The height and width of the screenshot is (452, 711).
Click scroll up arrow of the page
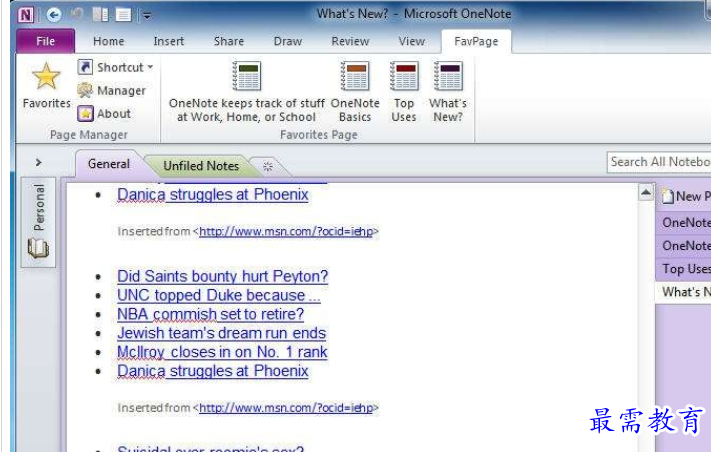646,193
